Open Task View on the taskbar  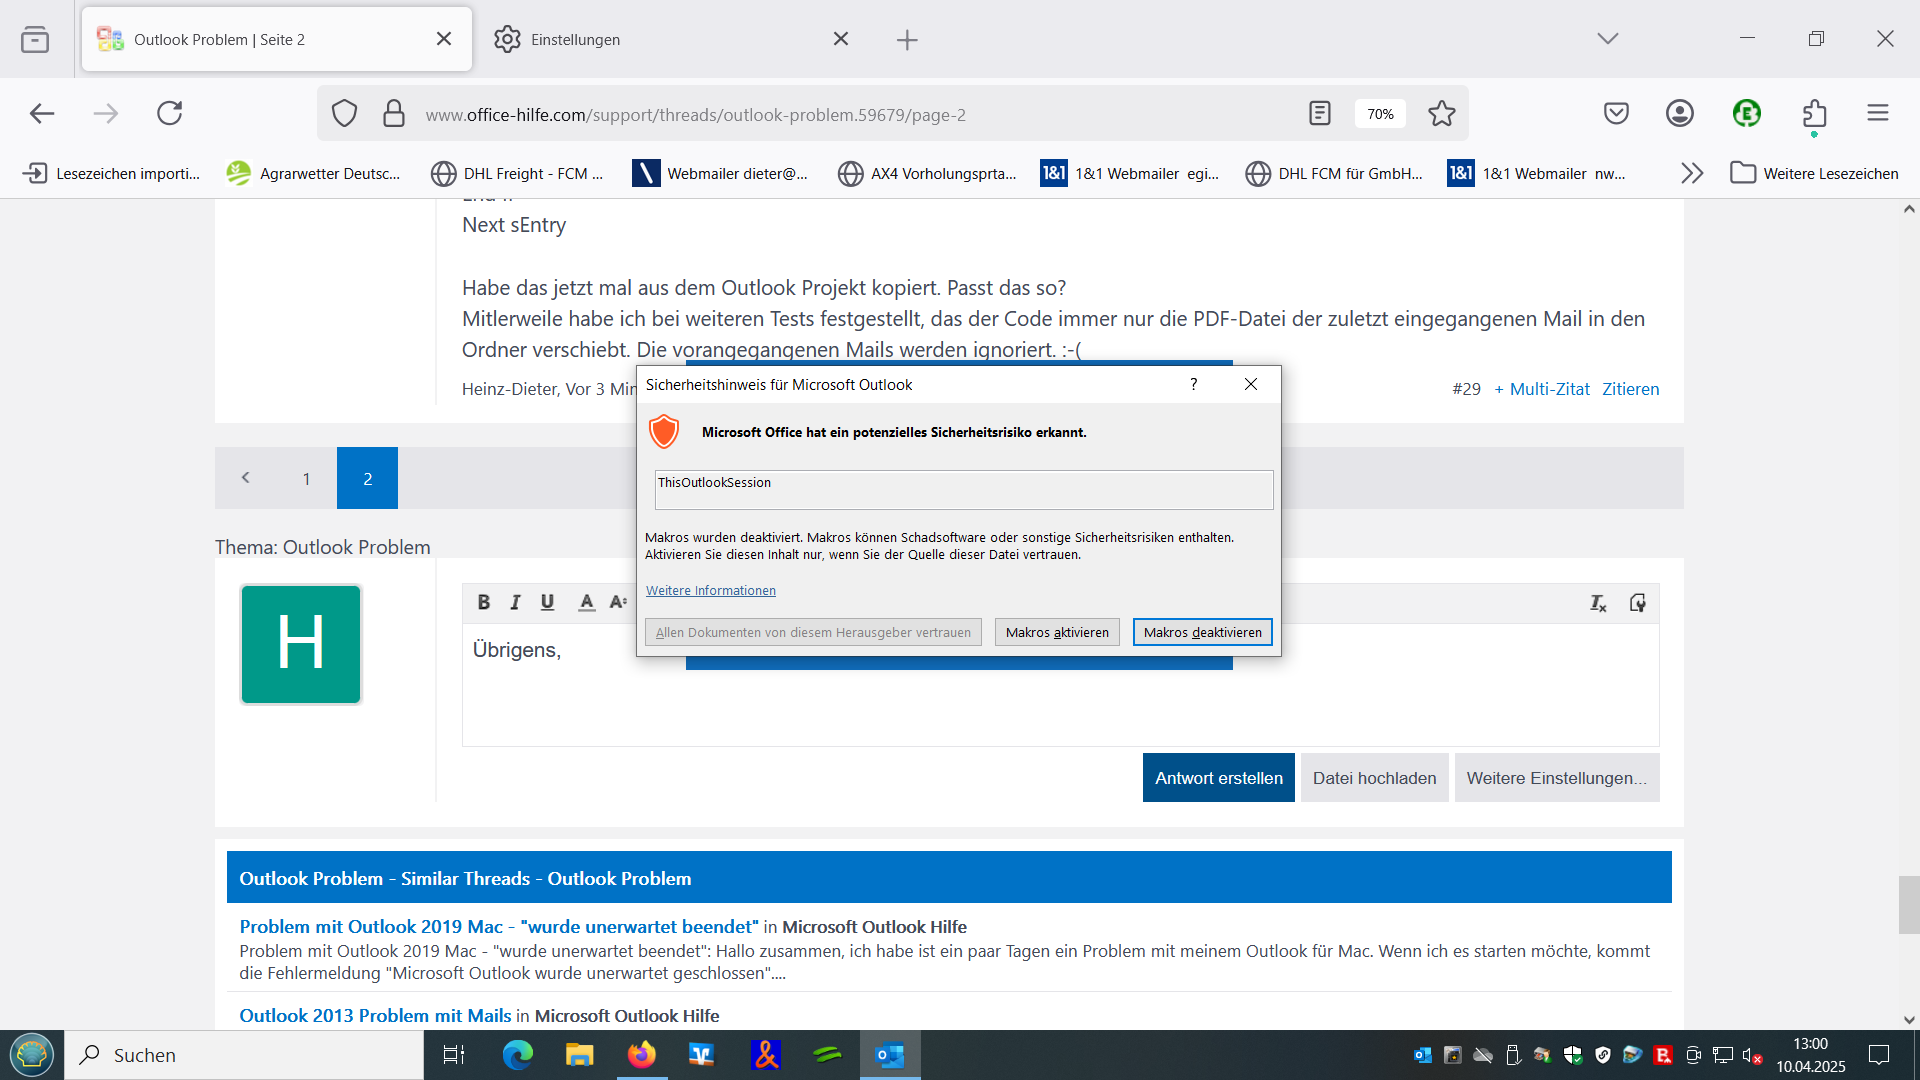pos(453,1055)
